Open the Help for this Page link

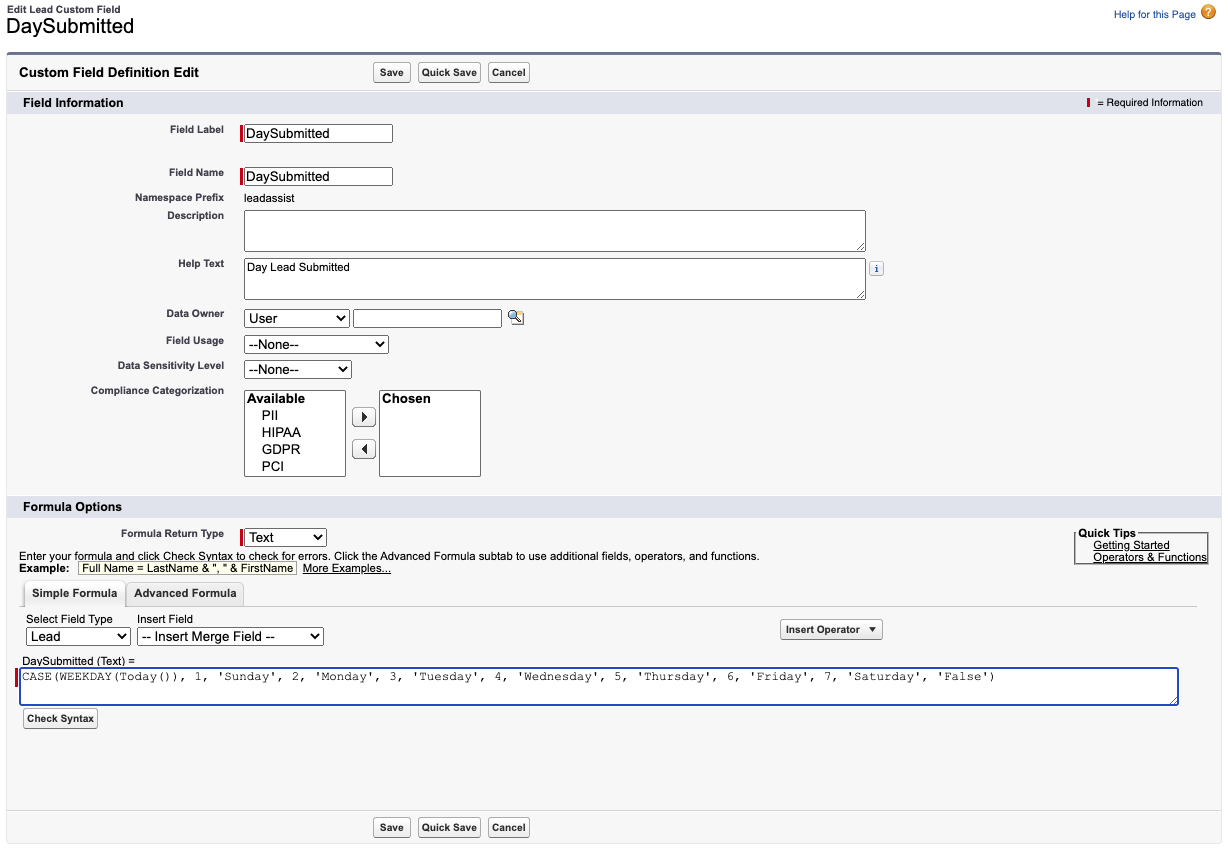coord(1154,15)
